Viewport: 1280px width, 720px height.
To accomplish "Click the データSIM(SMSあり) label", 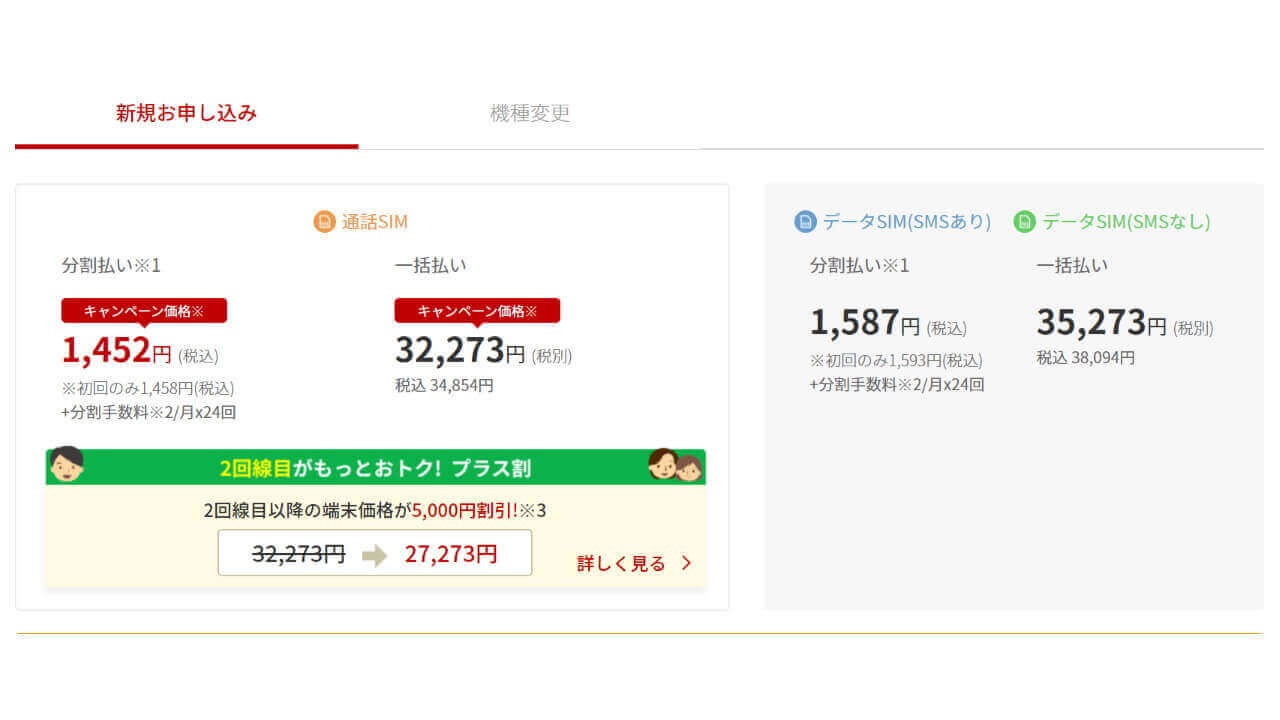I will [907, 221].
